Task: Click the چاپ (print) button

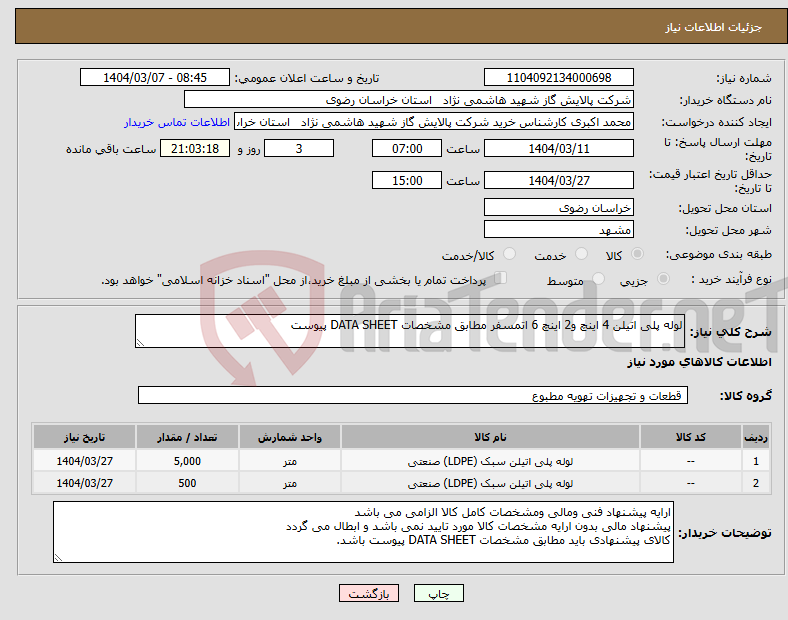Action: [438, 593]
